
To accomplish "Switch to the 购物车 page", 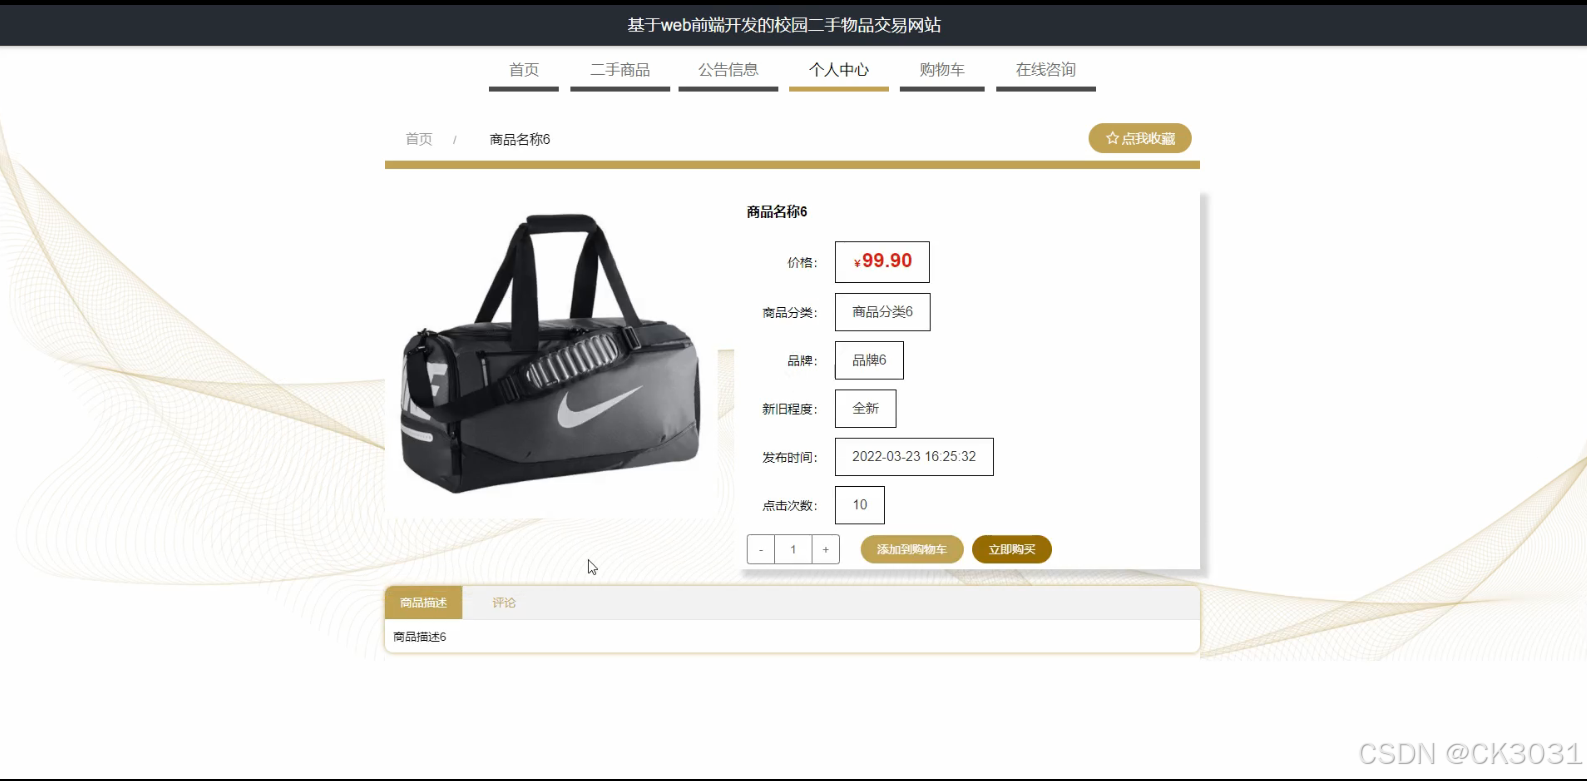I will point(942,70).
